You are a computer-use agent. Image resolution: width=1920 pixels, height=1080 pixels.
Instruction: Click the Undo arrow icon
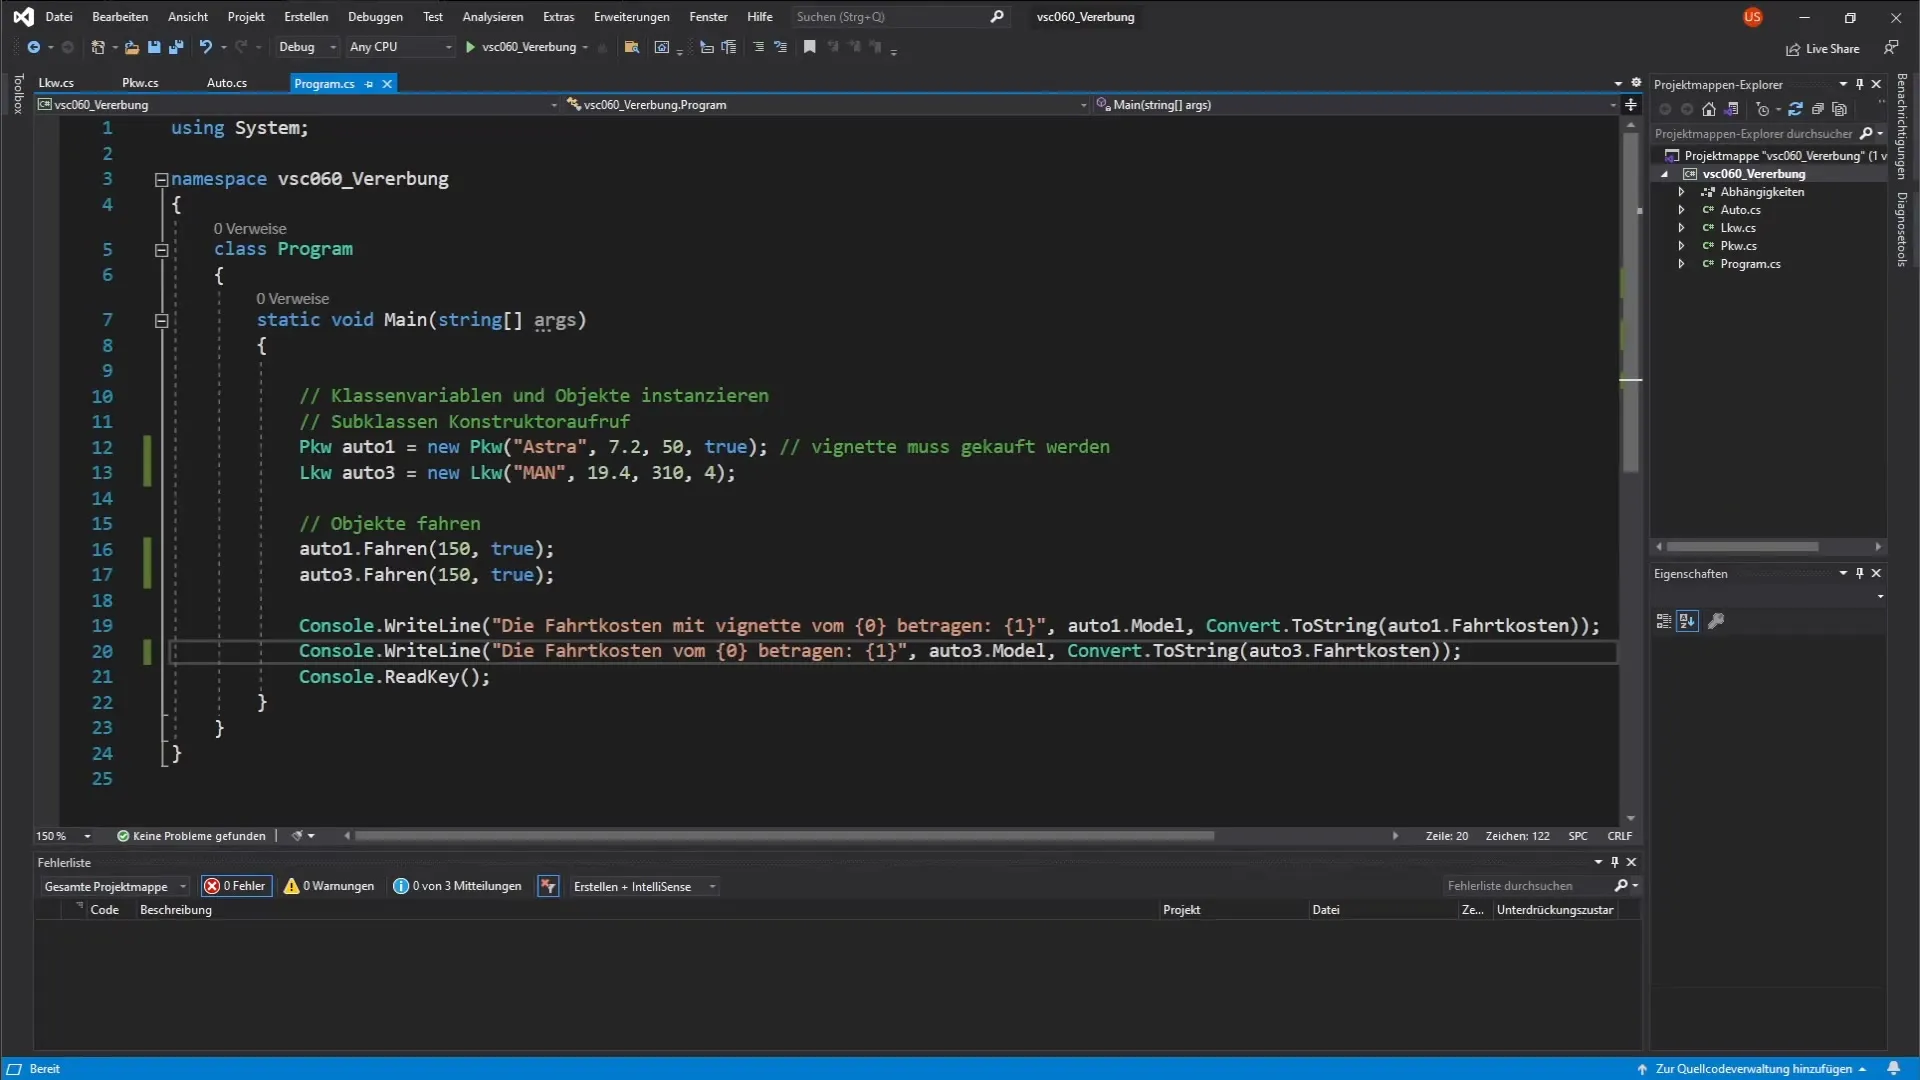[205, 47]
